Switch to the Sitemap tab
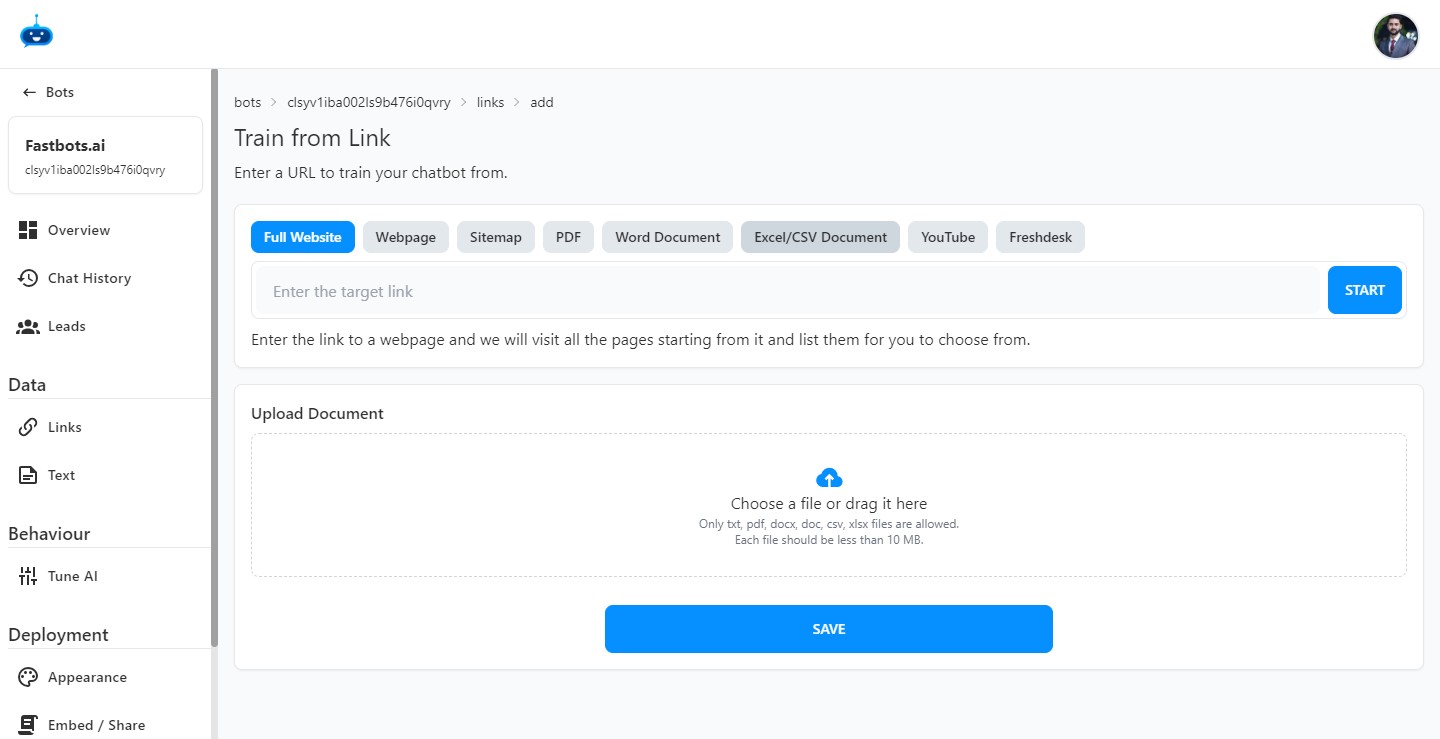 496,237
